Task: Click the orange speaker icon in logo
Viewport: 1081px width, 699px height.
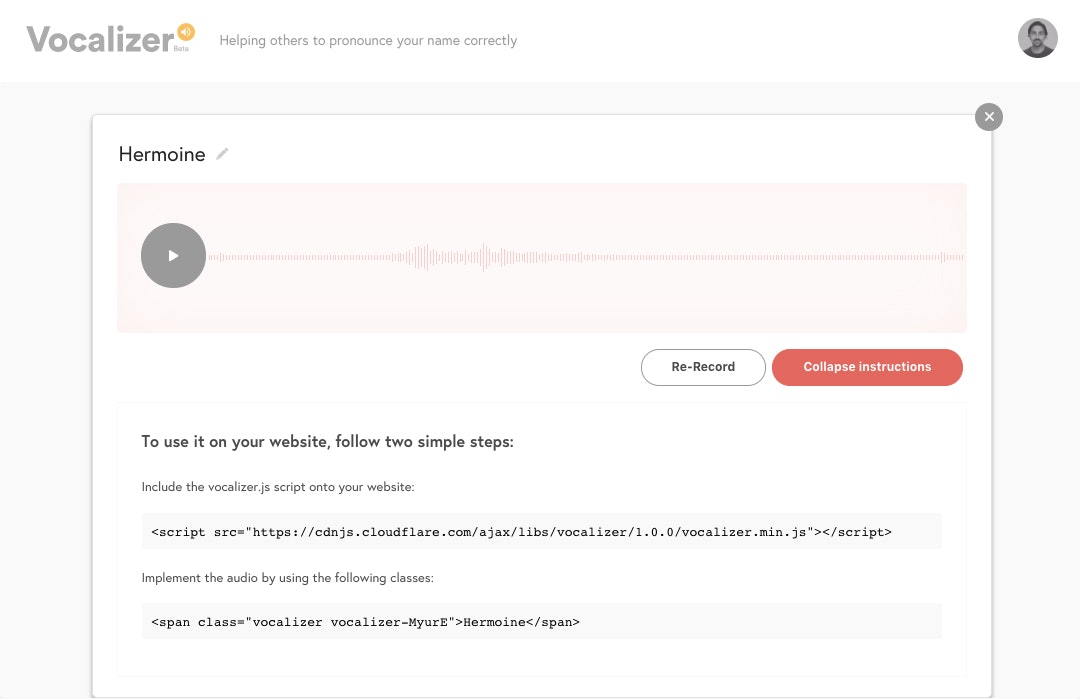Action: click(186, 32)
